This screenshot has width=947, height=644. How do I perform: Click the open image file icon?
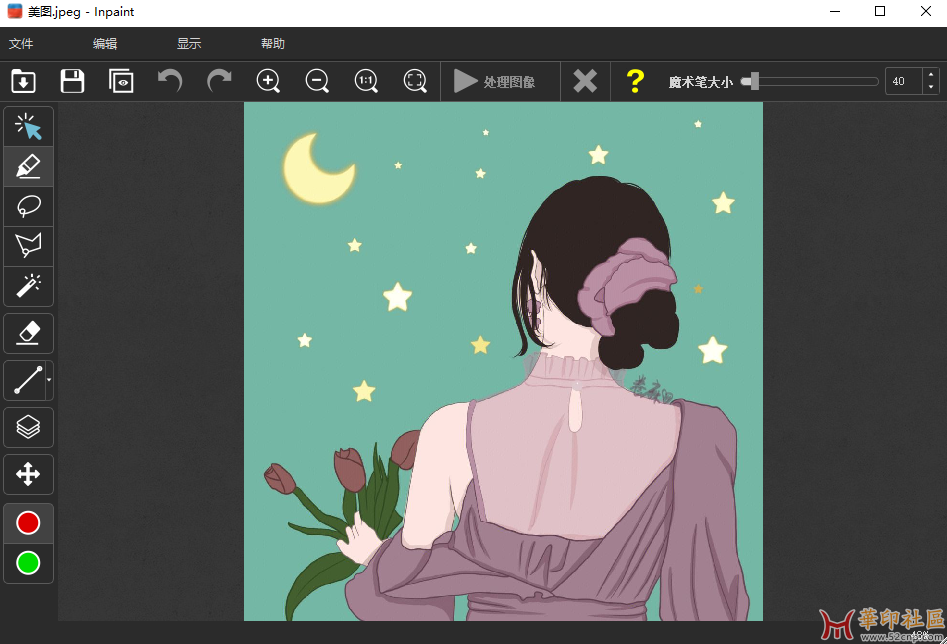[23, 81]
